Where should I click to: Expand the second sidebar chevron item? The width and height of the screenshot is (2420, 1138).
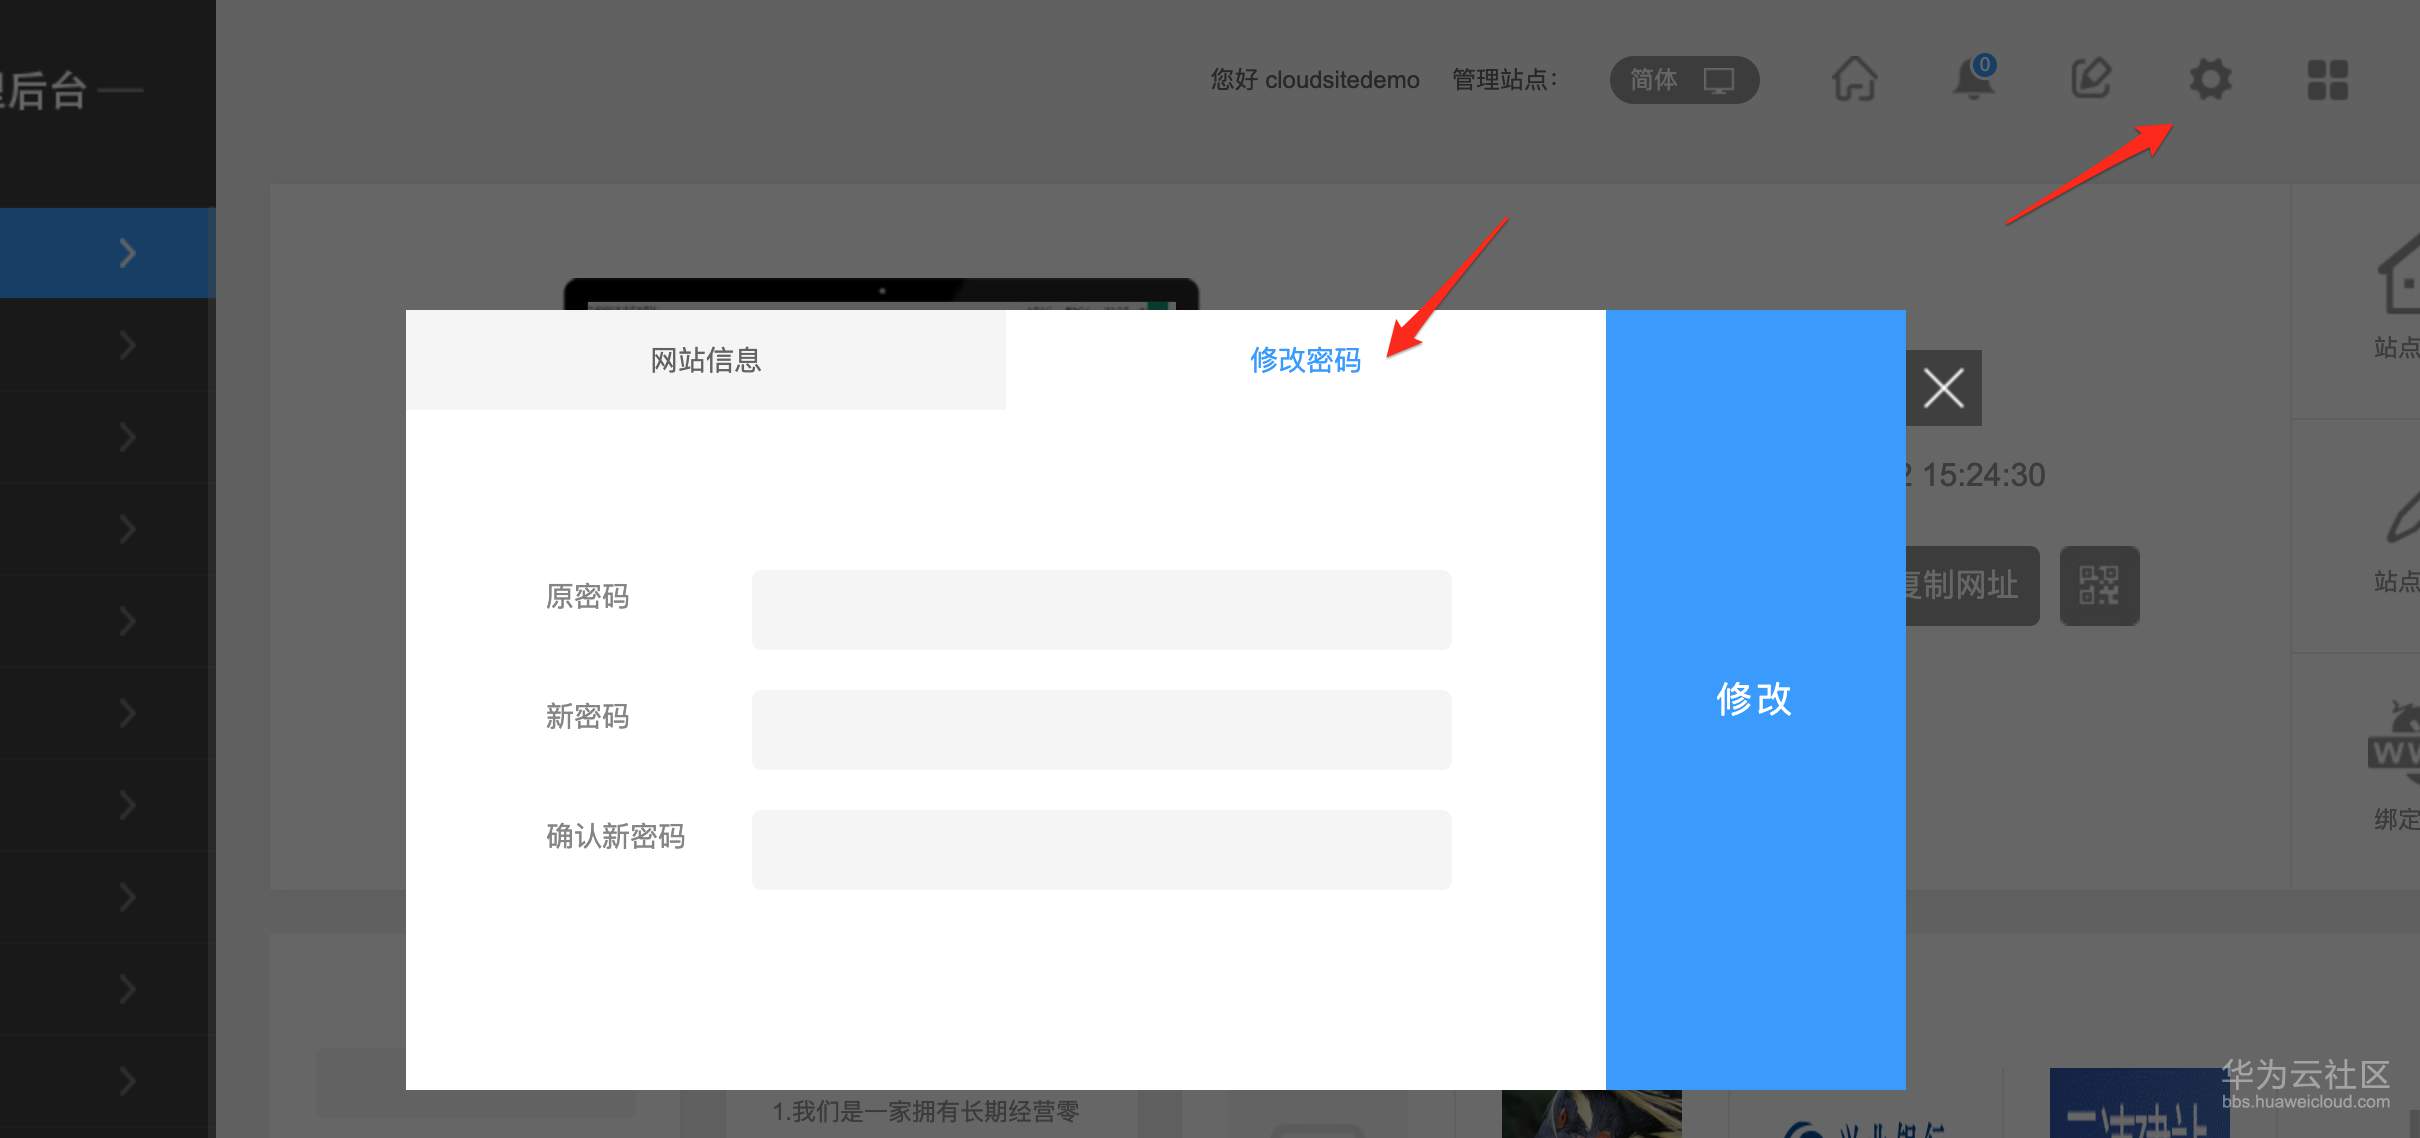pyautogui.click(x=127, y=345)
